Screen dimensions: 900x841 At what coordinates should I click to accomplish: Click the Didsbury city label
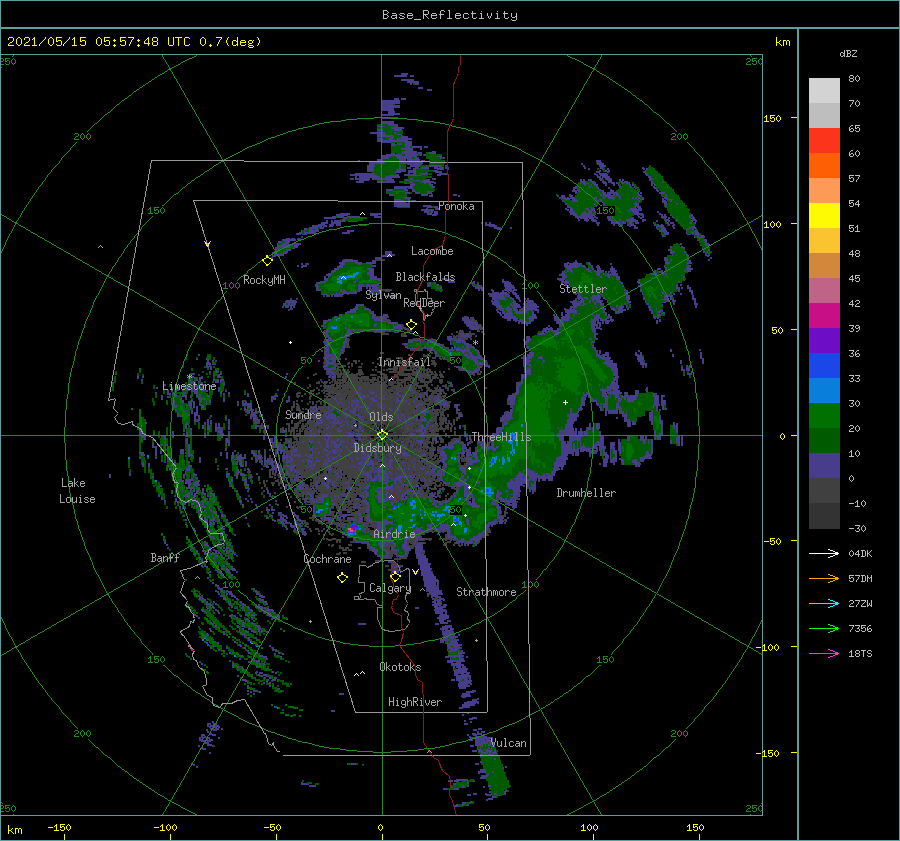pos(378,448)
